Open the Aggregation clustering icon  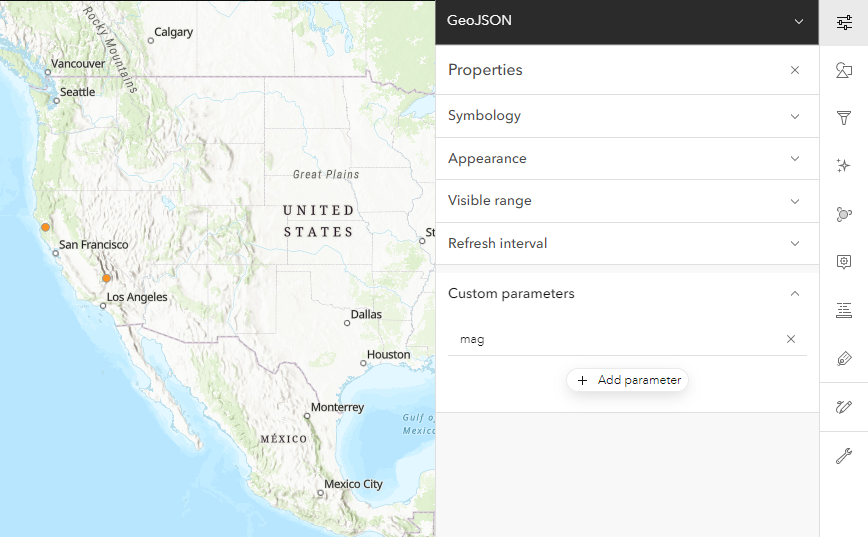click(x=844, y=214)
